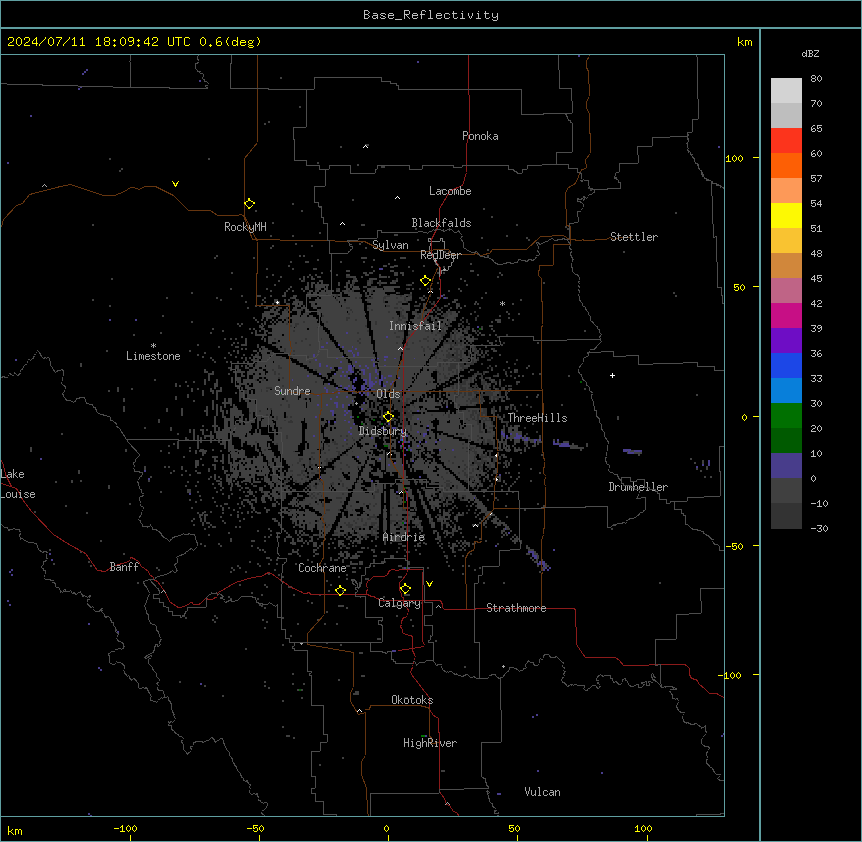Click the white plus marker north of Sundre

coord(278,302)
